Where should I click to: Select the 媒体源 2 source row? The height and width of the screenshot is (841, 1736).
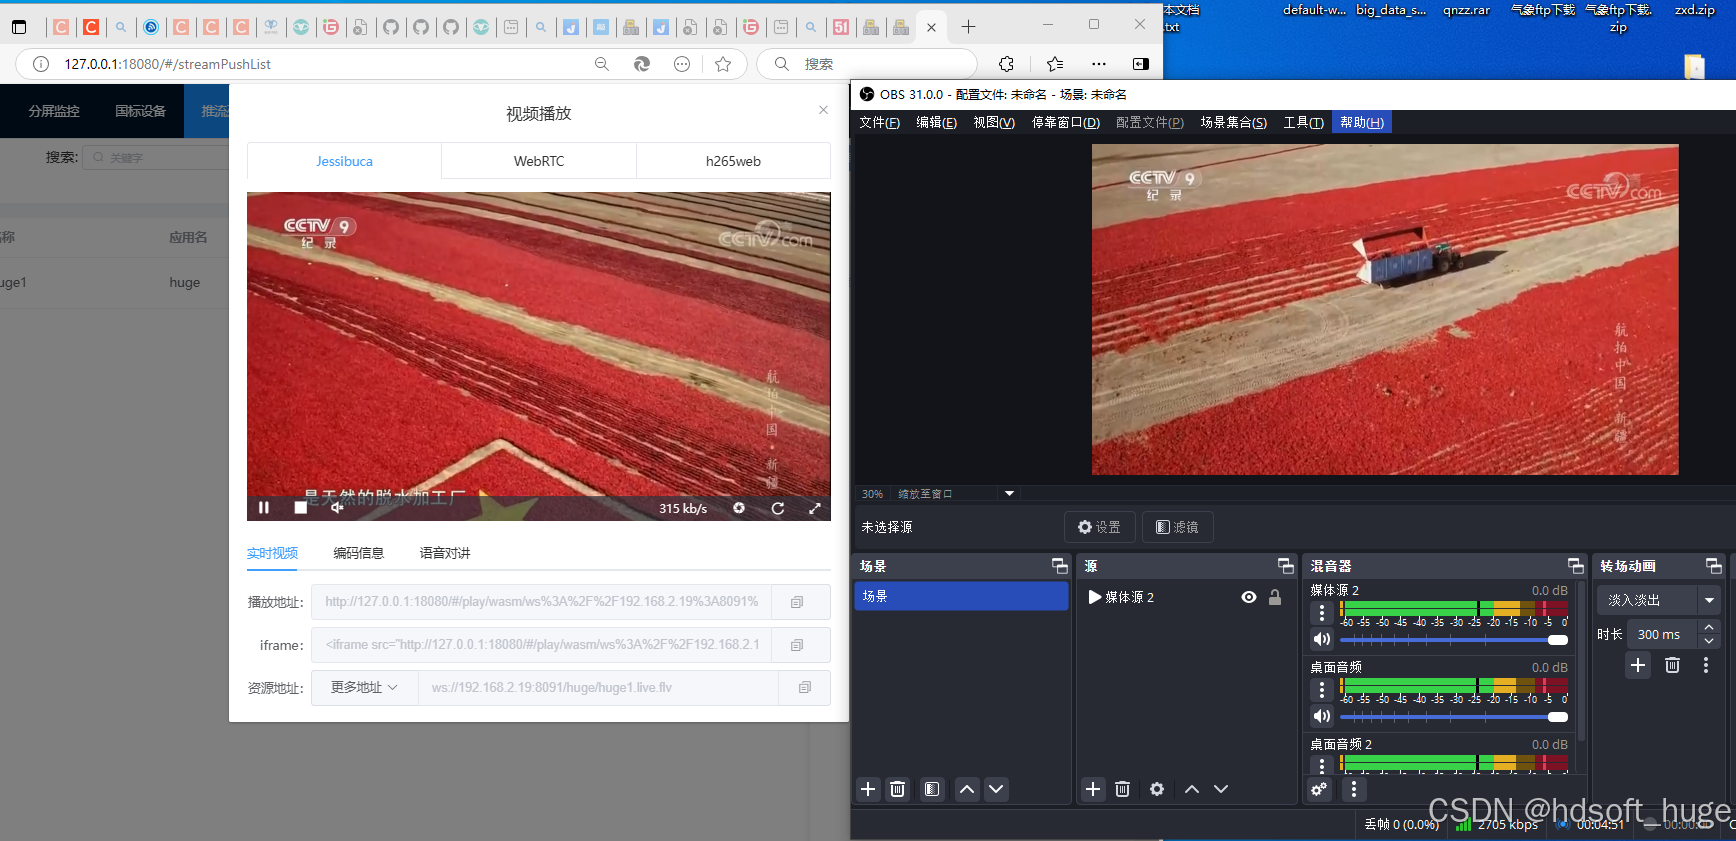click(1186, 597)
